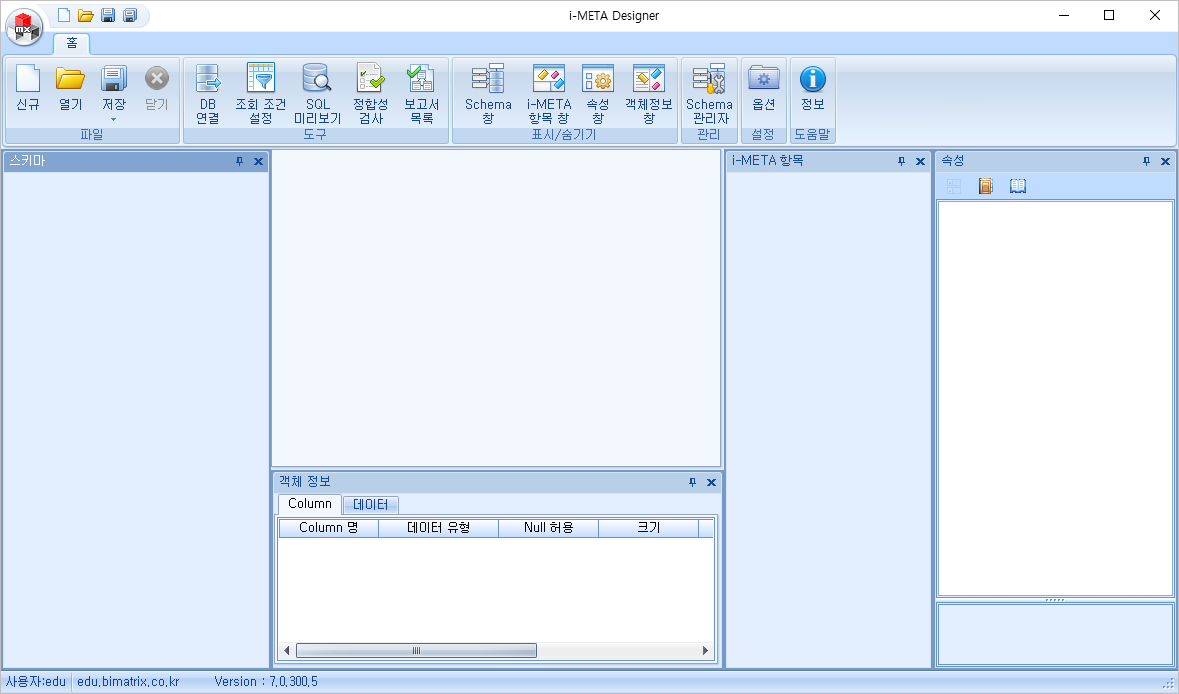
Task: Close the 속성 panel
Action: click(1165, 161)
